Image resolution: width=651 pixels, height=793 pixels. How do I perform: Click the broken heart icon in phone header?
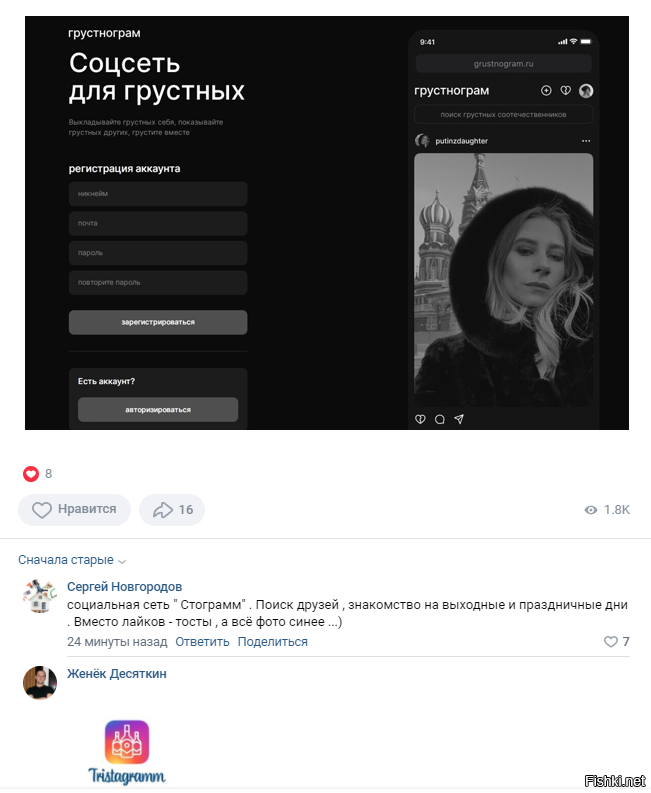click(x=566, y=91)
